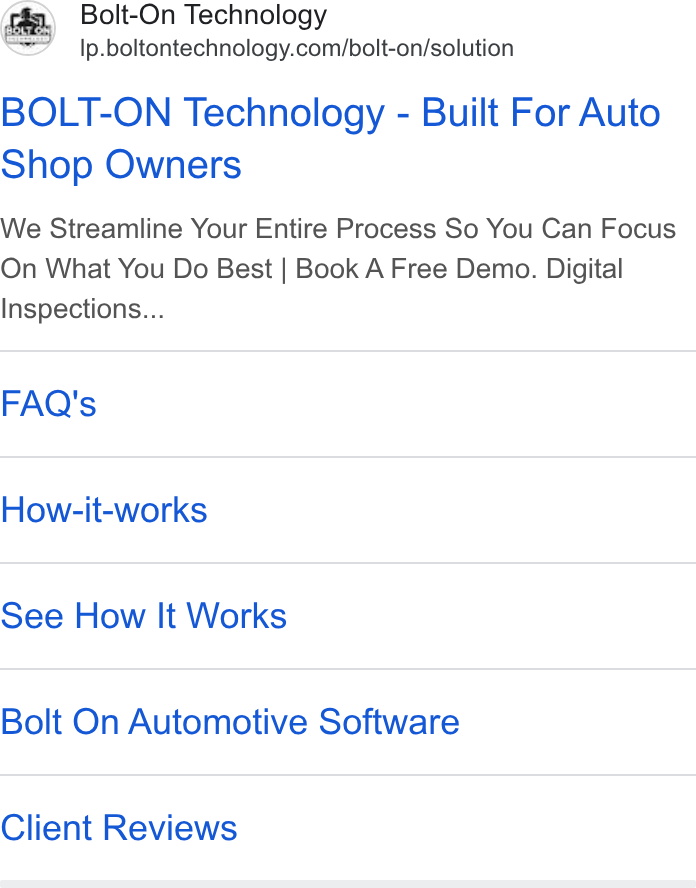Click the 'Digital' word in the description
The height and width of the screenshot is (888, 696).
[x=584, y=268]
